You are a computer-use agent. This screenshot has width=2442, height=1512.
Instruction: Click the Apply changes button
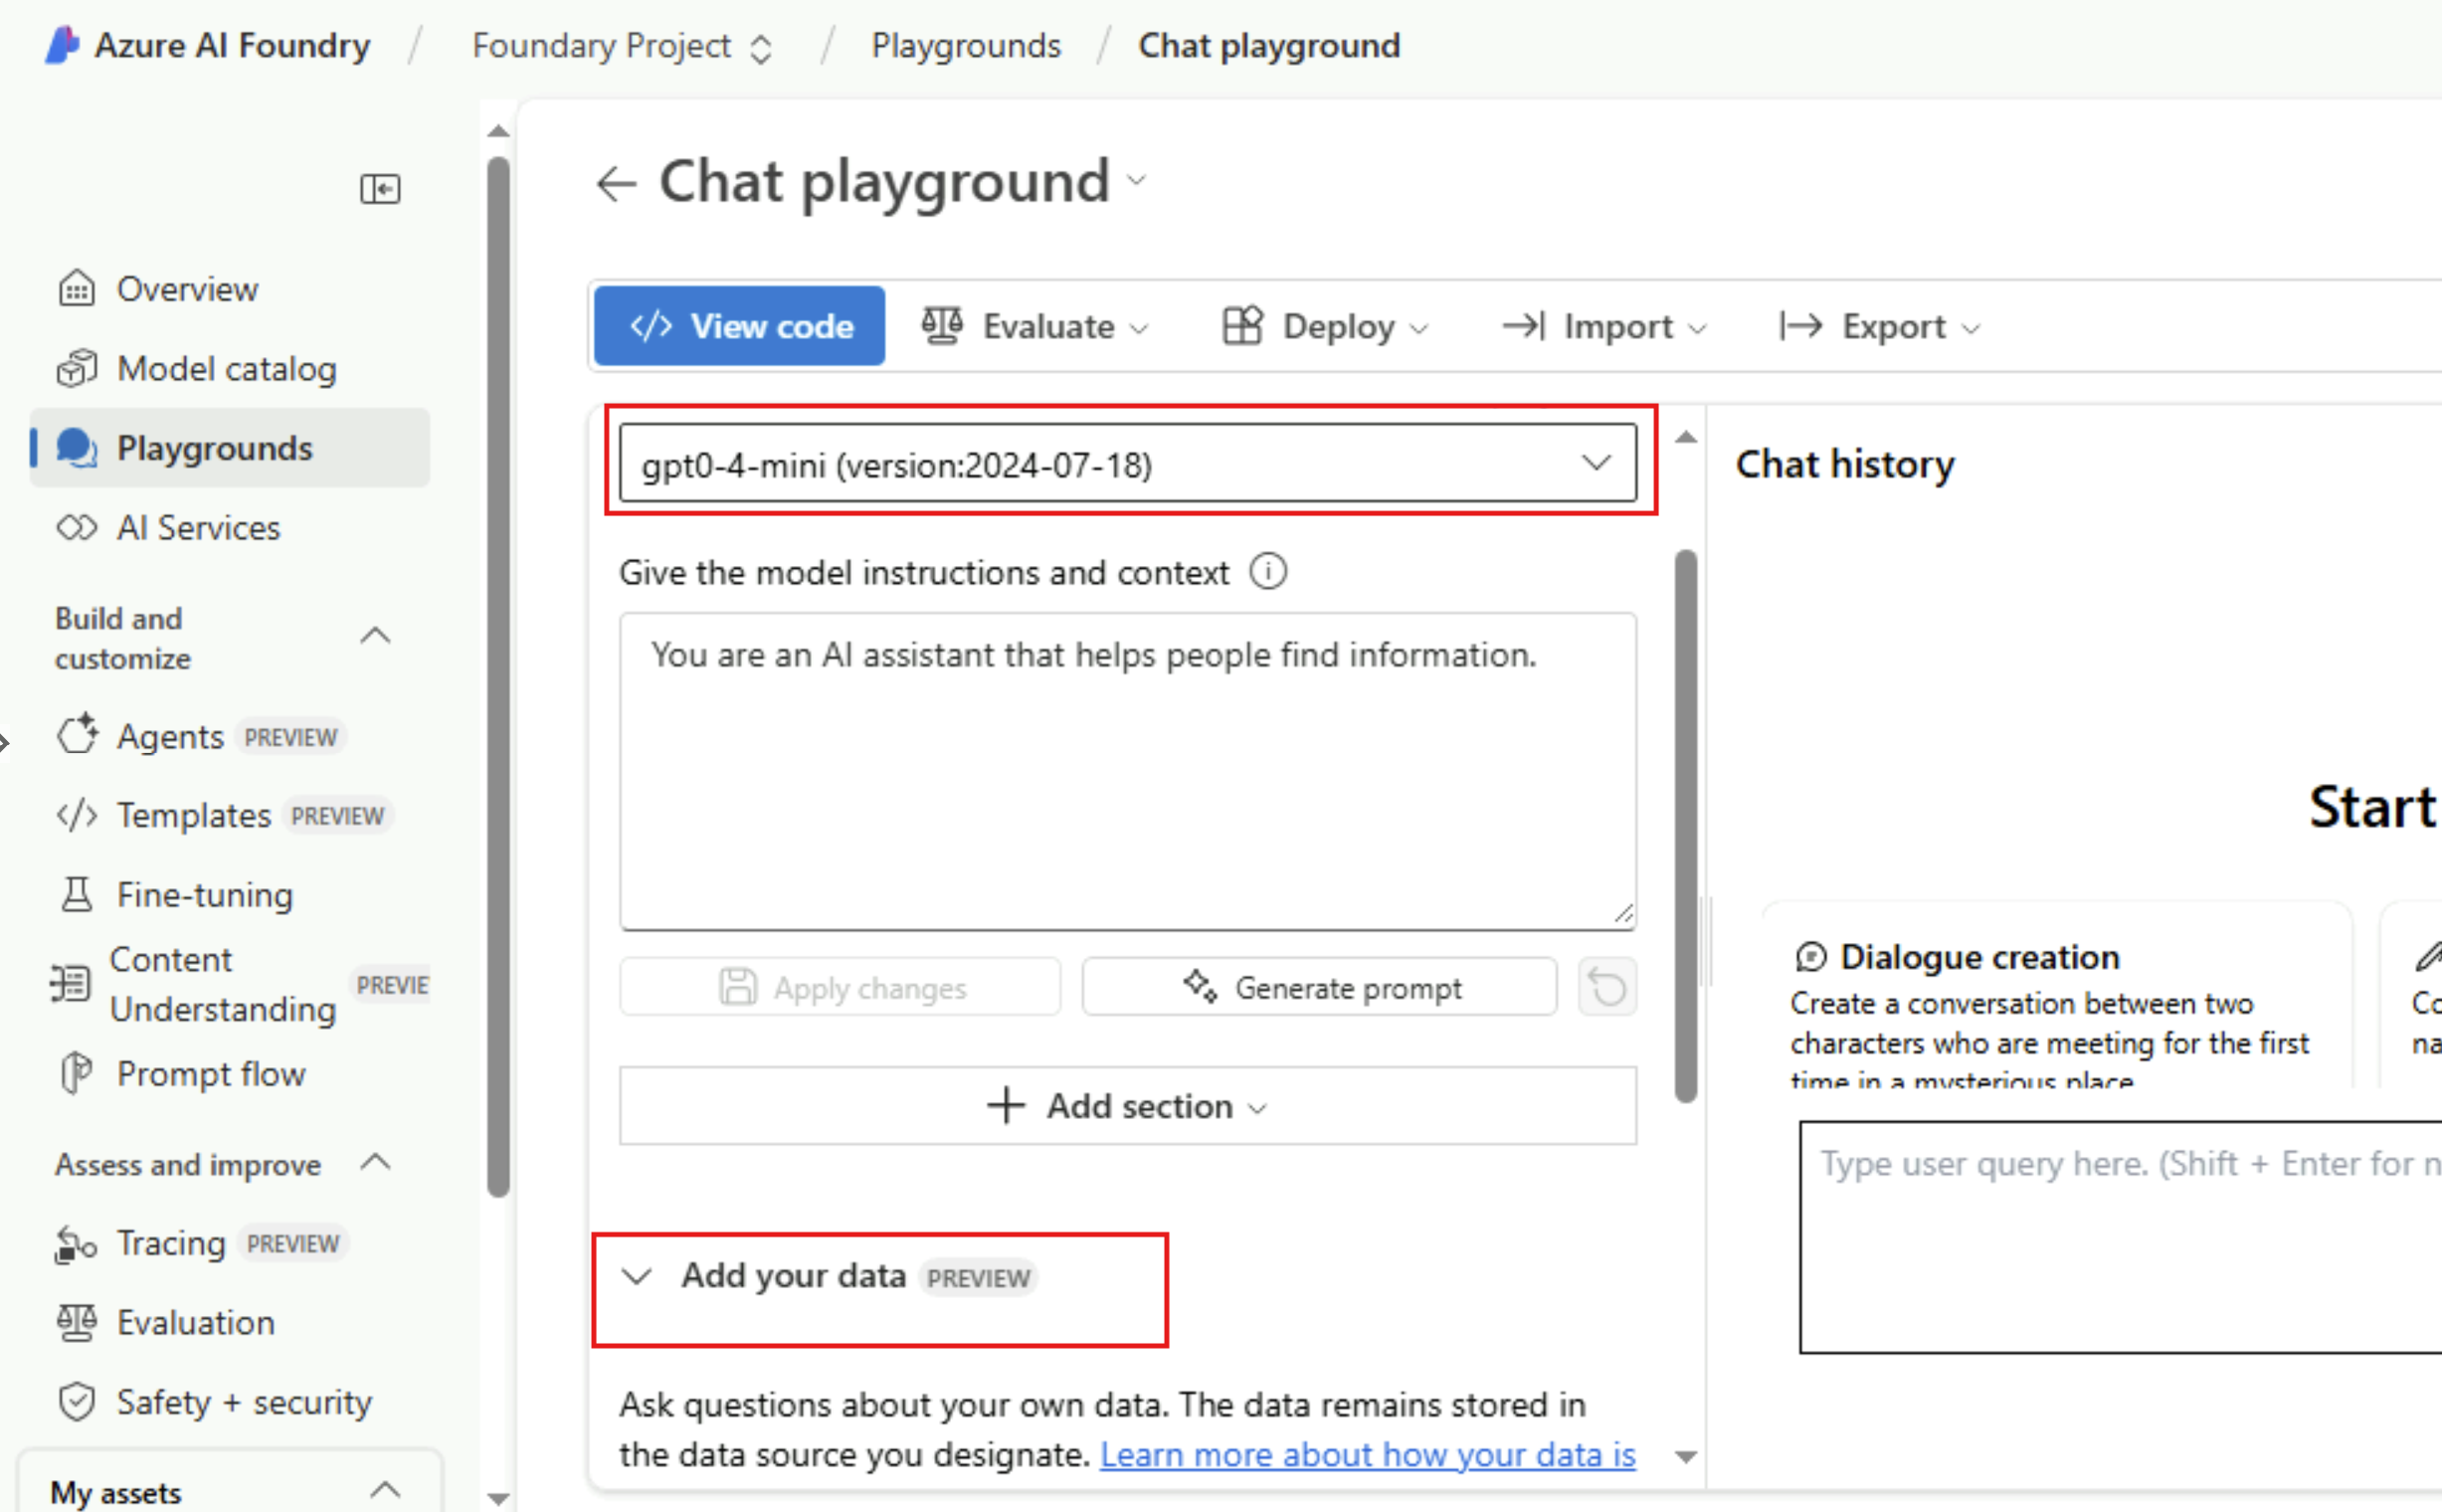click(840, 987)
